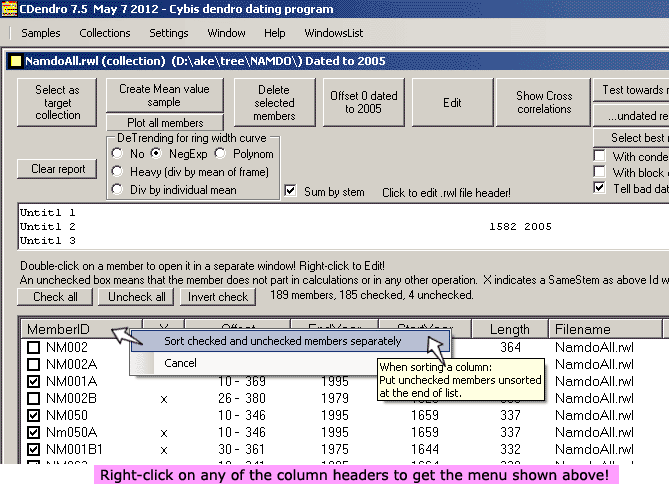Click the Edit button
The image size is (669, 484).
(452, 102)
